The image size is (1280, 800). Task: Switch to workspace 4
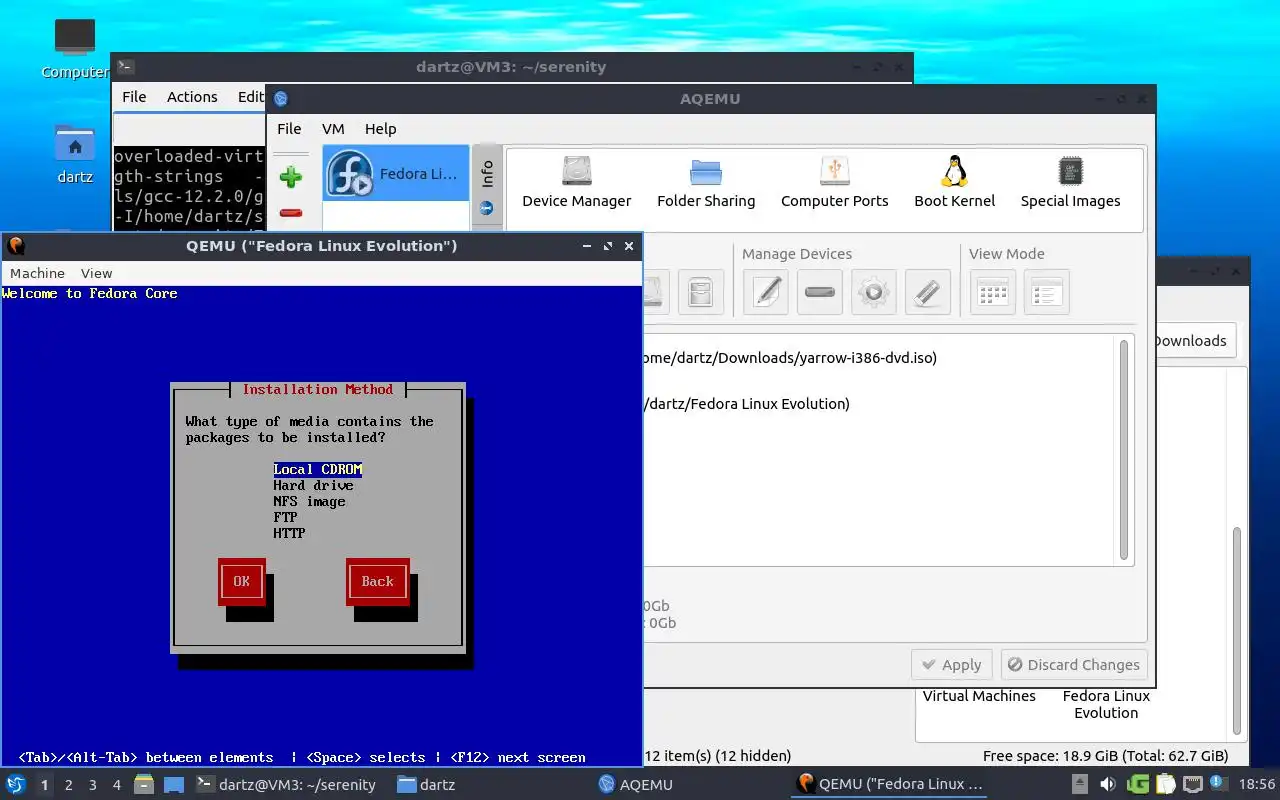(x=116, y=785)
